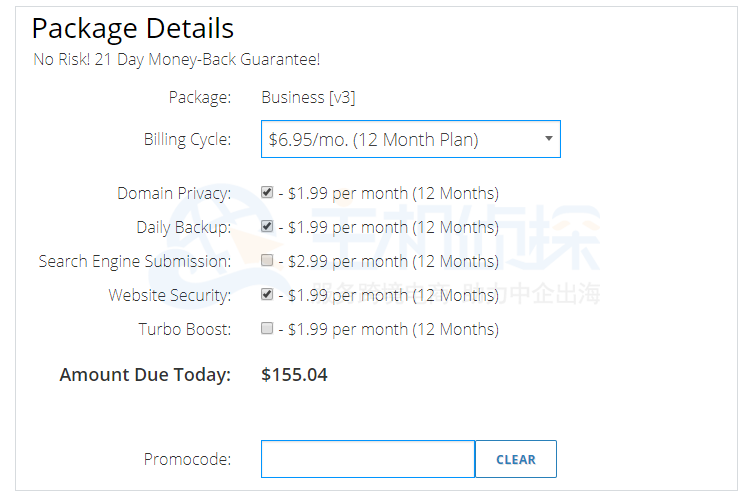Tick the Turbo Boost checkbox
The image size is (747, 498).
click(x=267, y=328)
